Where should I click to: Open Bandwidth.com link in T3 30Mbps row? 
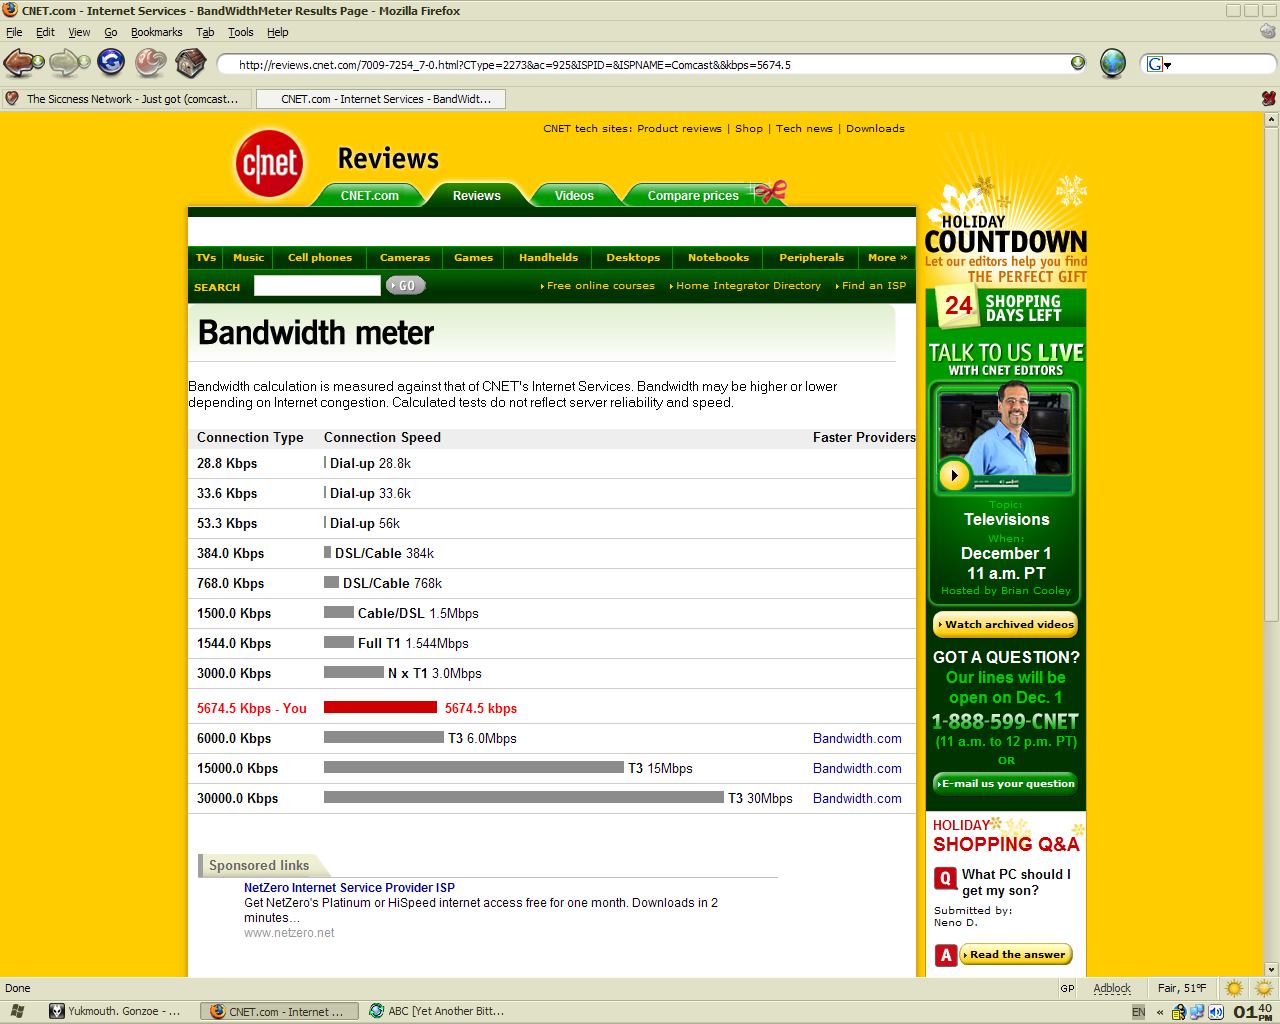tap(857, 799)
